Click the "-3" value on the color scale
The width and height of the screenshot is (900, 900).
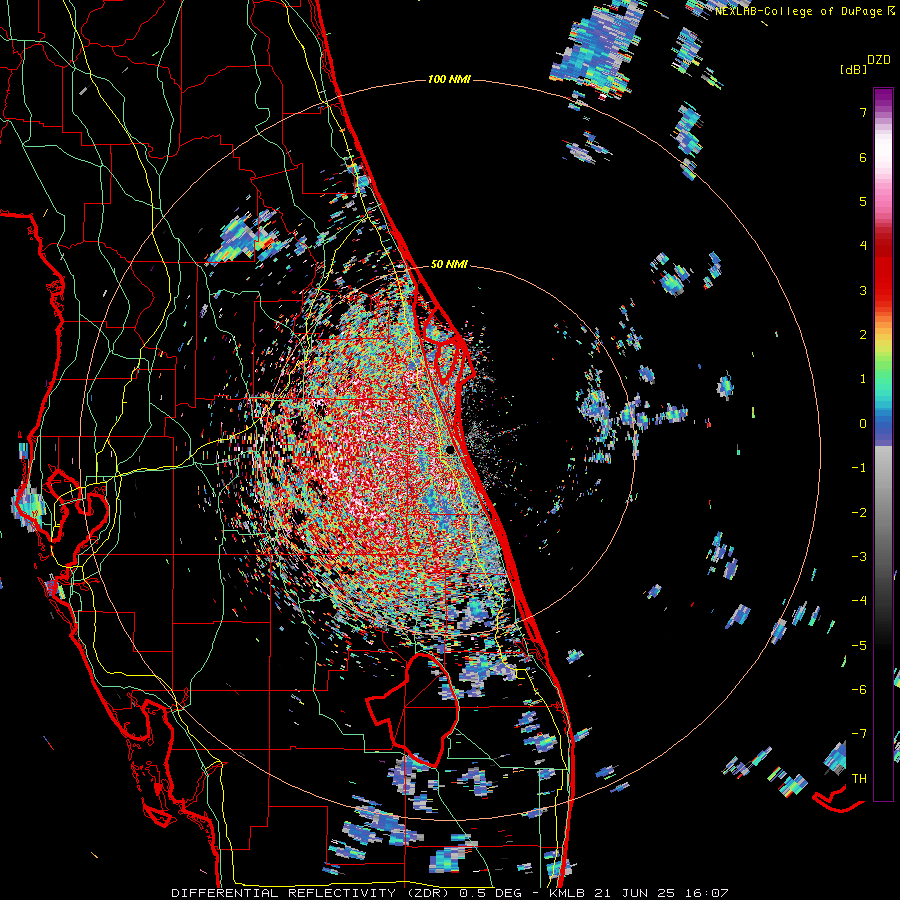(x=859, y=556)
